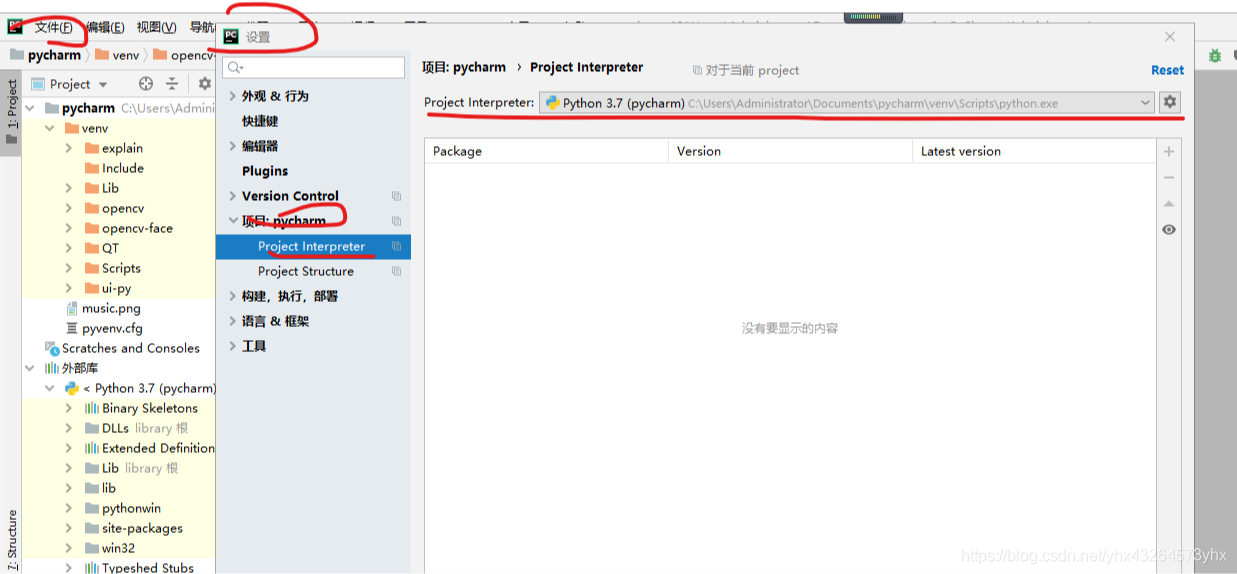Open the 视图(V) menu

click(156, 27)
